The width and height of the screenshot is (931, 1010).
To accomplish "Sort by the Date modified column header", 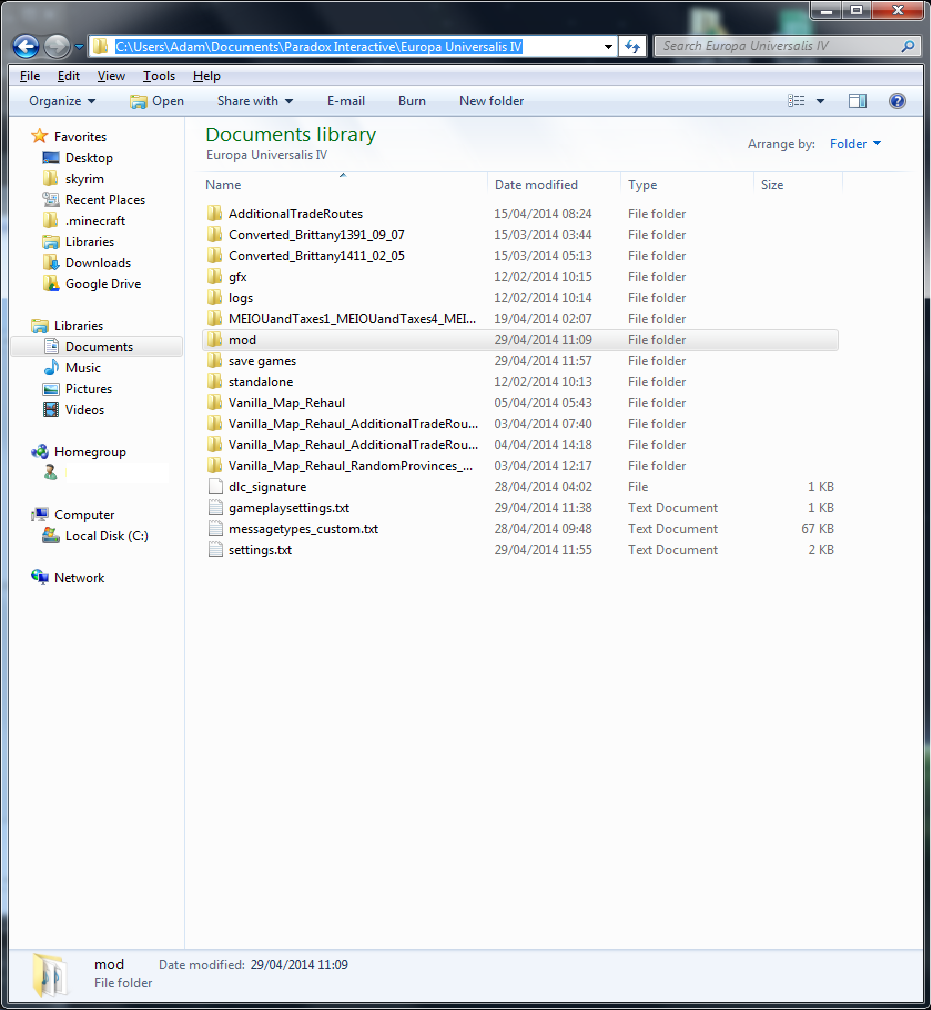I will (536, 185).
